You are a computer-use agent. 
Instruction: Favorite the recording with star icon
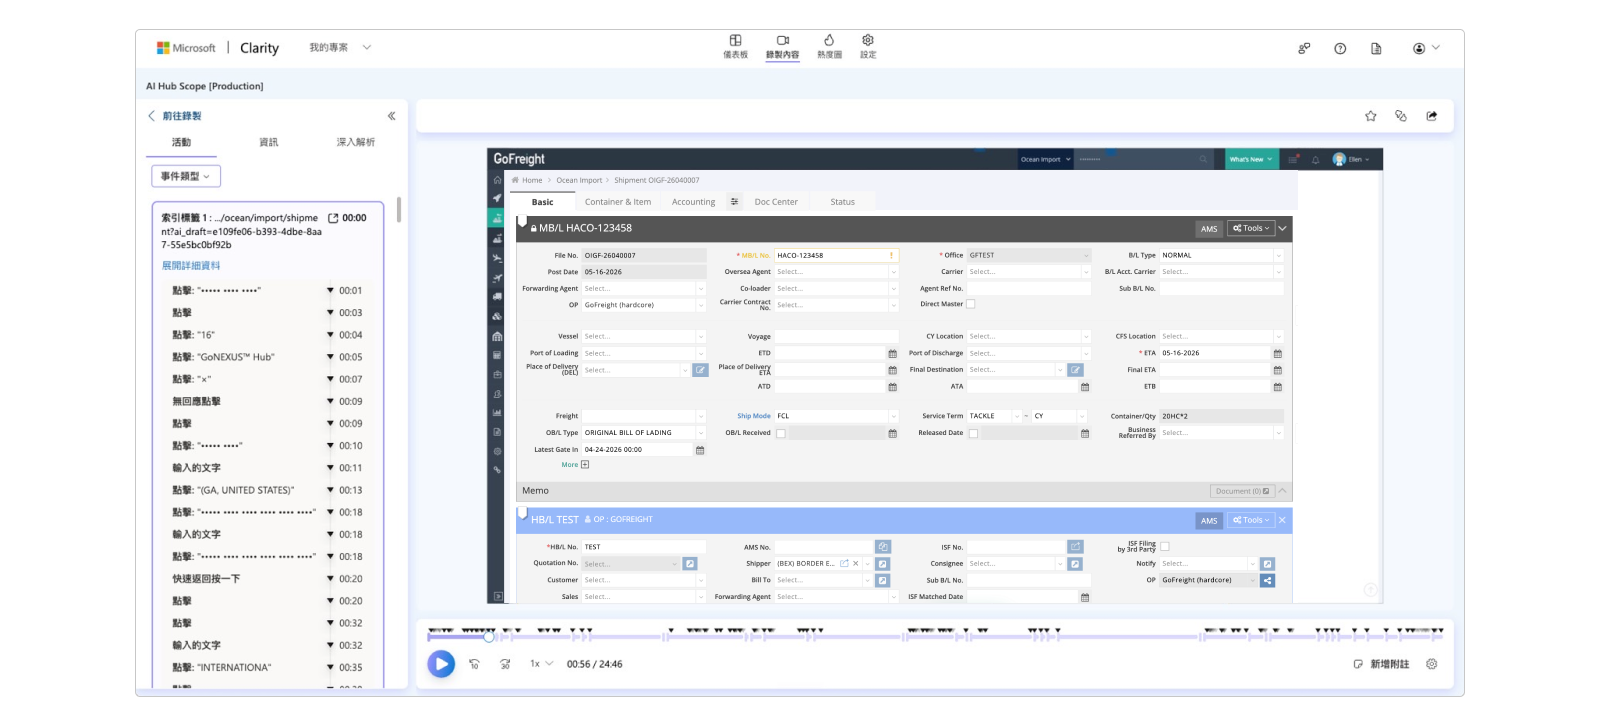[x=1370, y=116]
